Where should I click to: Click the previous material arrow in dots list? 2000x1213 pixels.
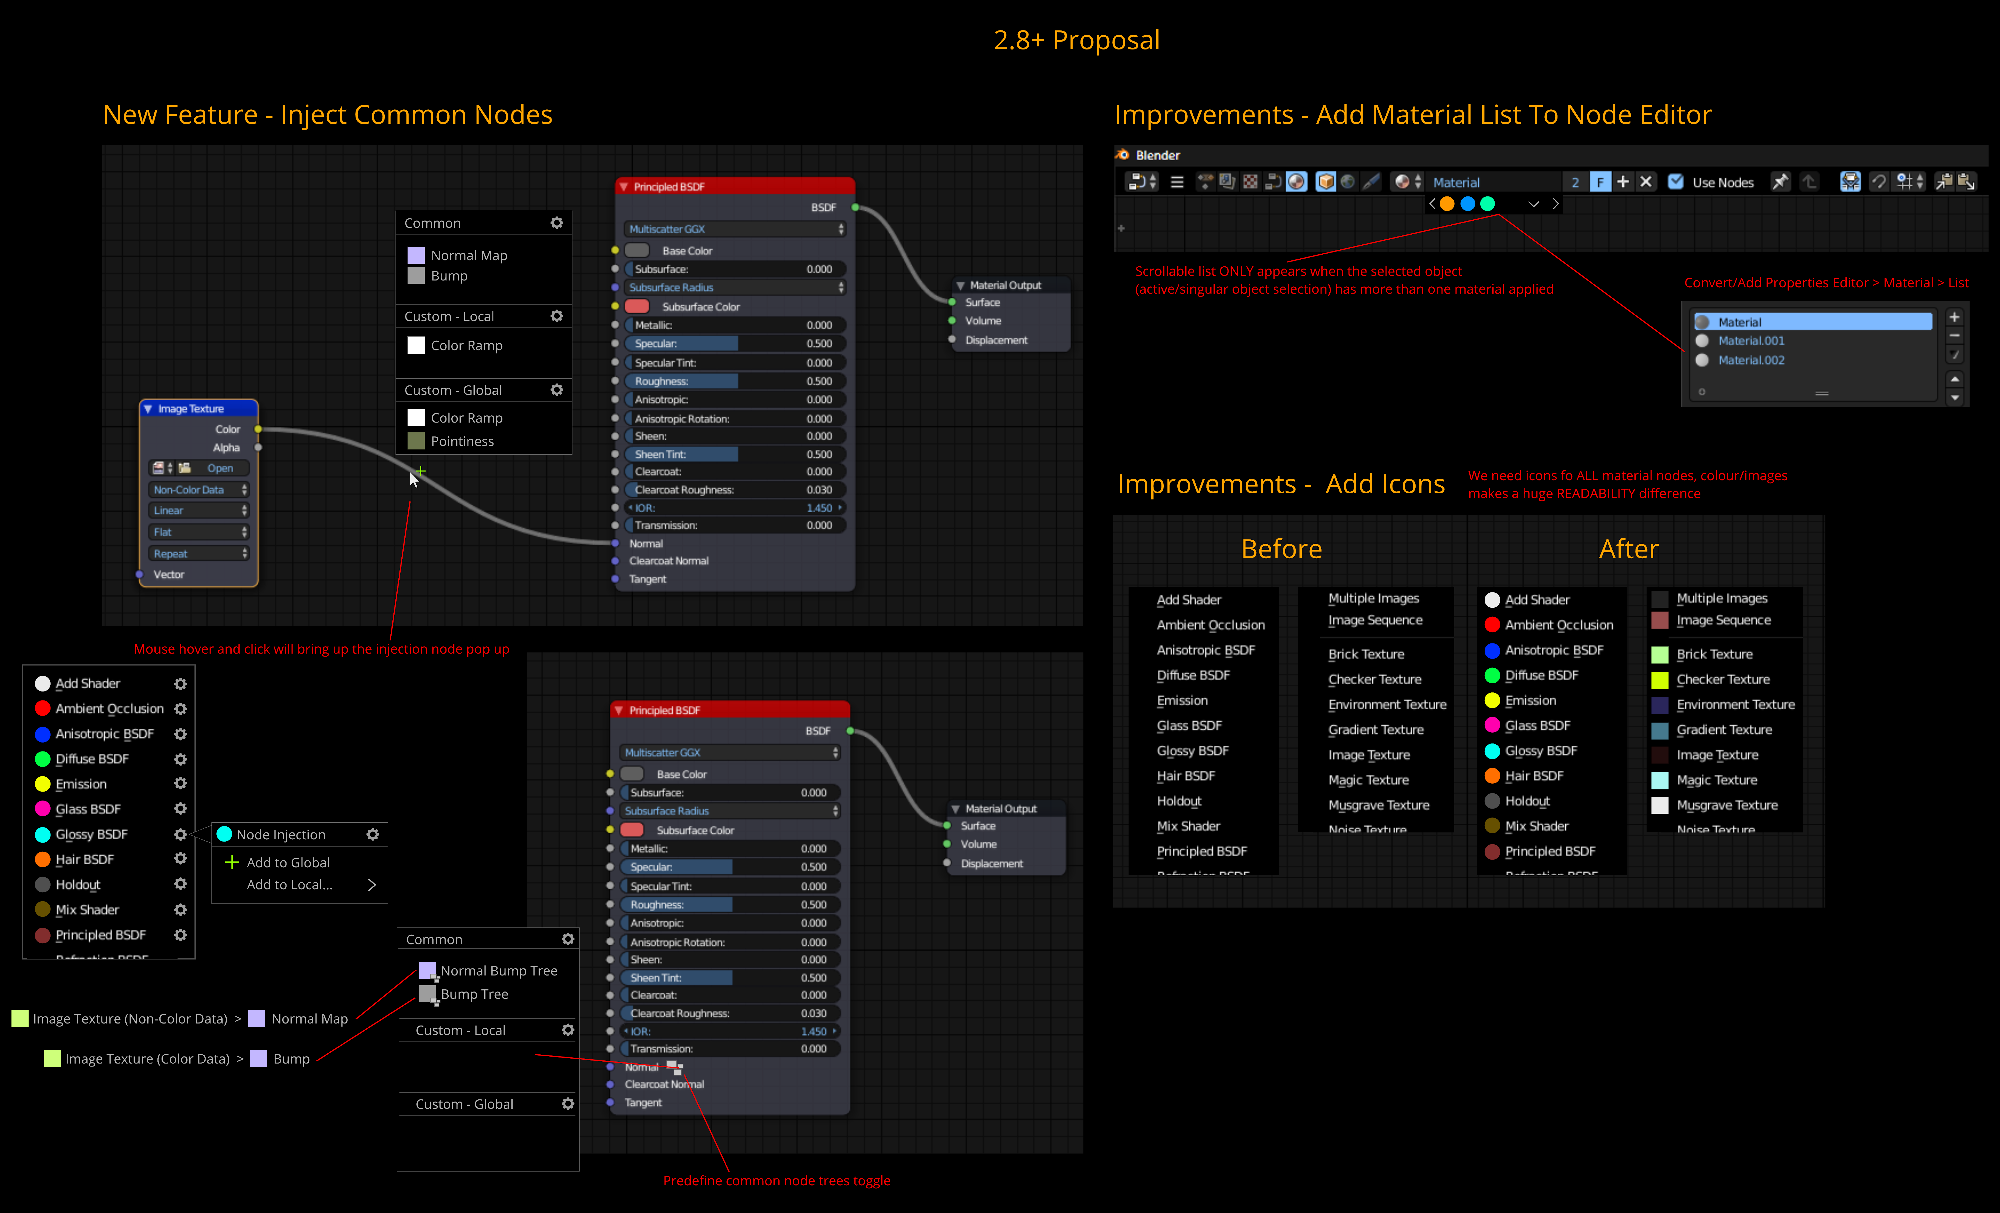tap(1432, 204)
